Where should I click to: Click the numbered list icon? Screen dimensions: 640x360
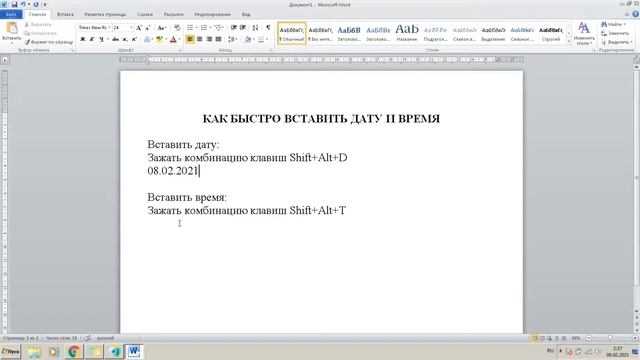click(x=204, y=28)
